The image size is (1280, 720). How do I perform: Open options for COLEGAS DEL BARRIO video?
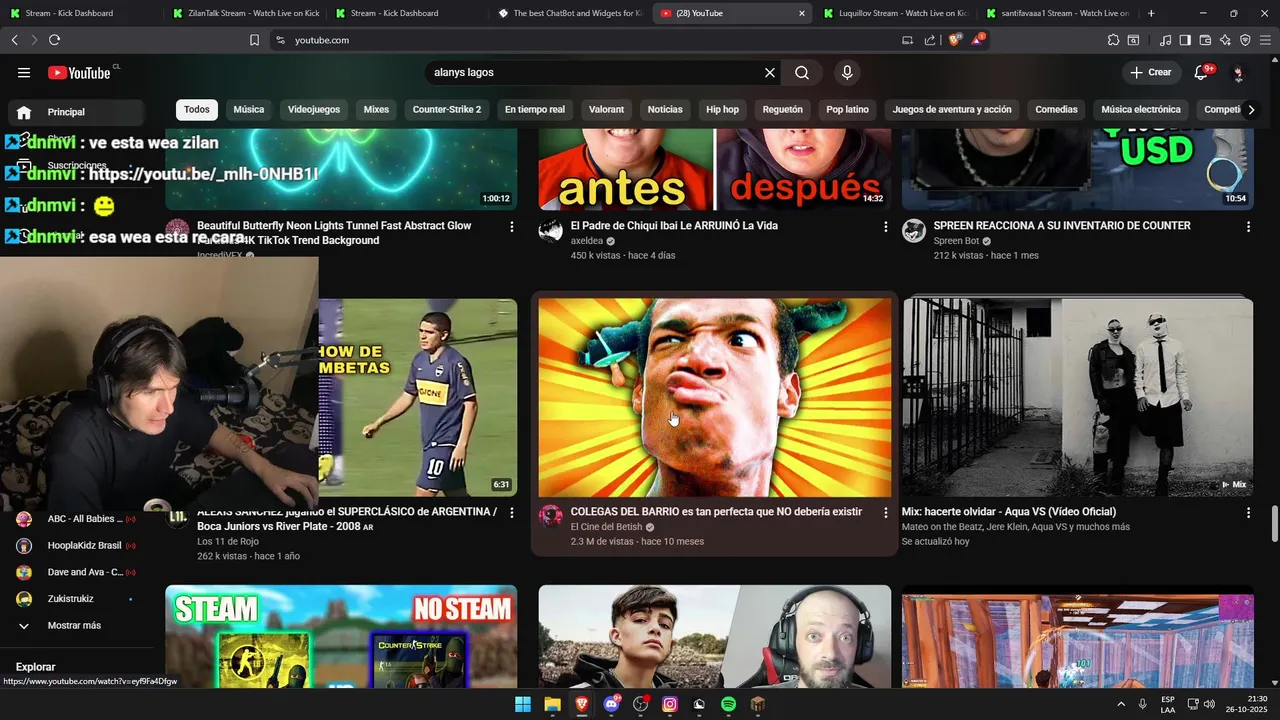(885, 512)
